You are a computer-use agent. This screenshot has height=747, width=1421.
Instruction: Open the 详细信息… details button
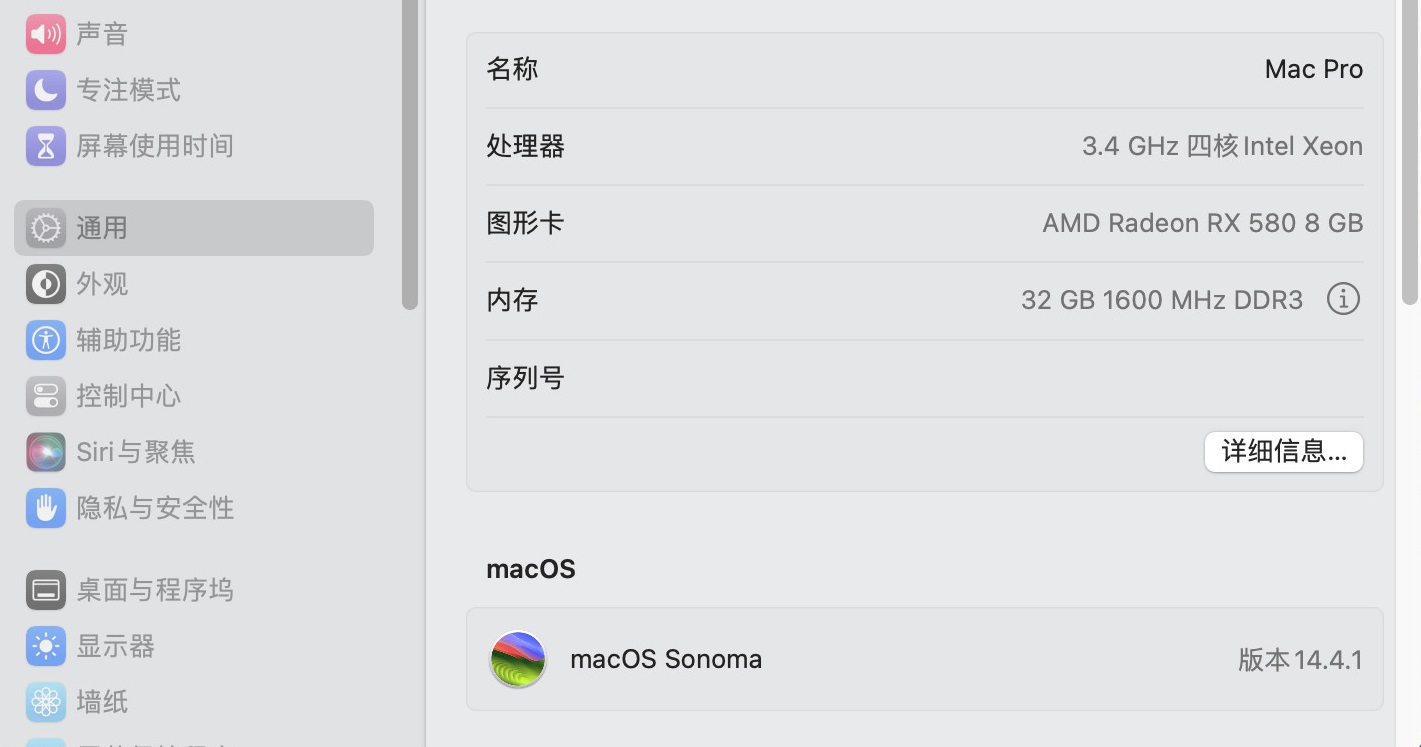[1283, 452]
